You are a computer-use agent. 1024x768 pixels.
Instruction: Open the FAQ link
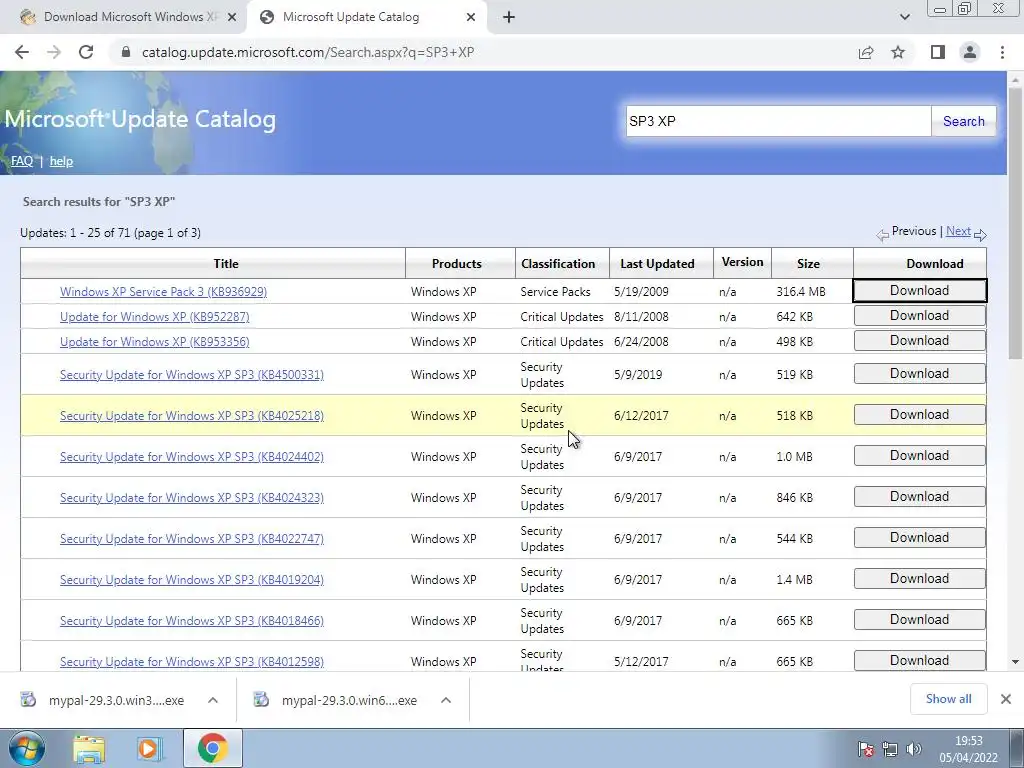(x=22, y=161)
